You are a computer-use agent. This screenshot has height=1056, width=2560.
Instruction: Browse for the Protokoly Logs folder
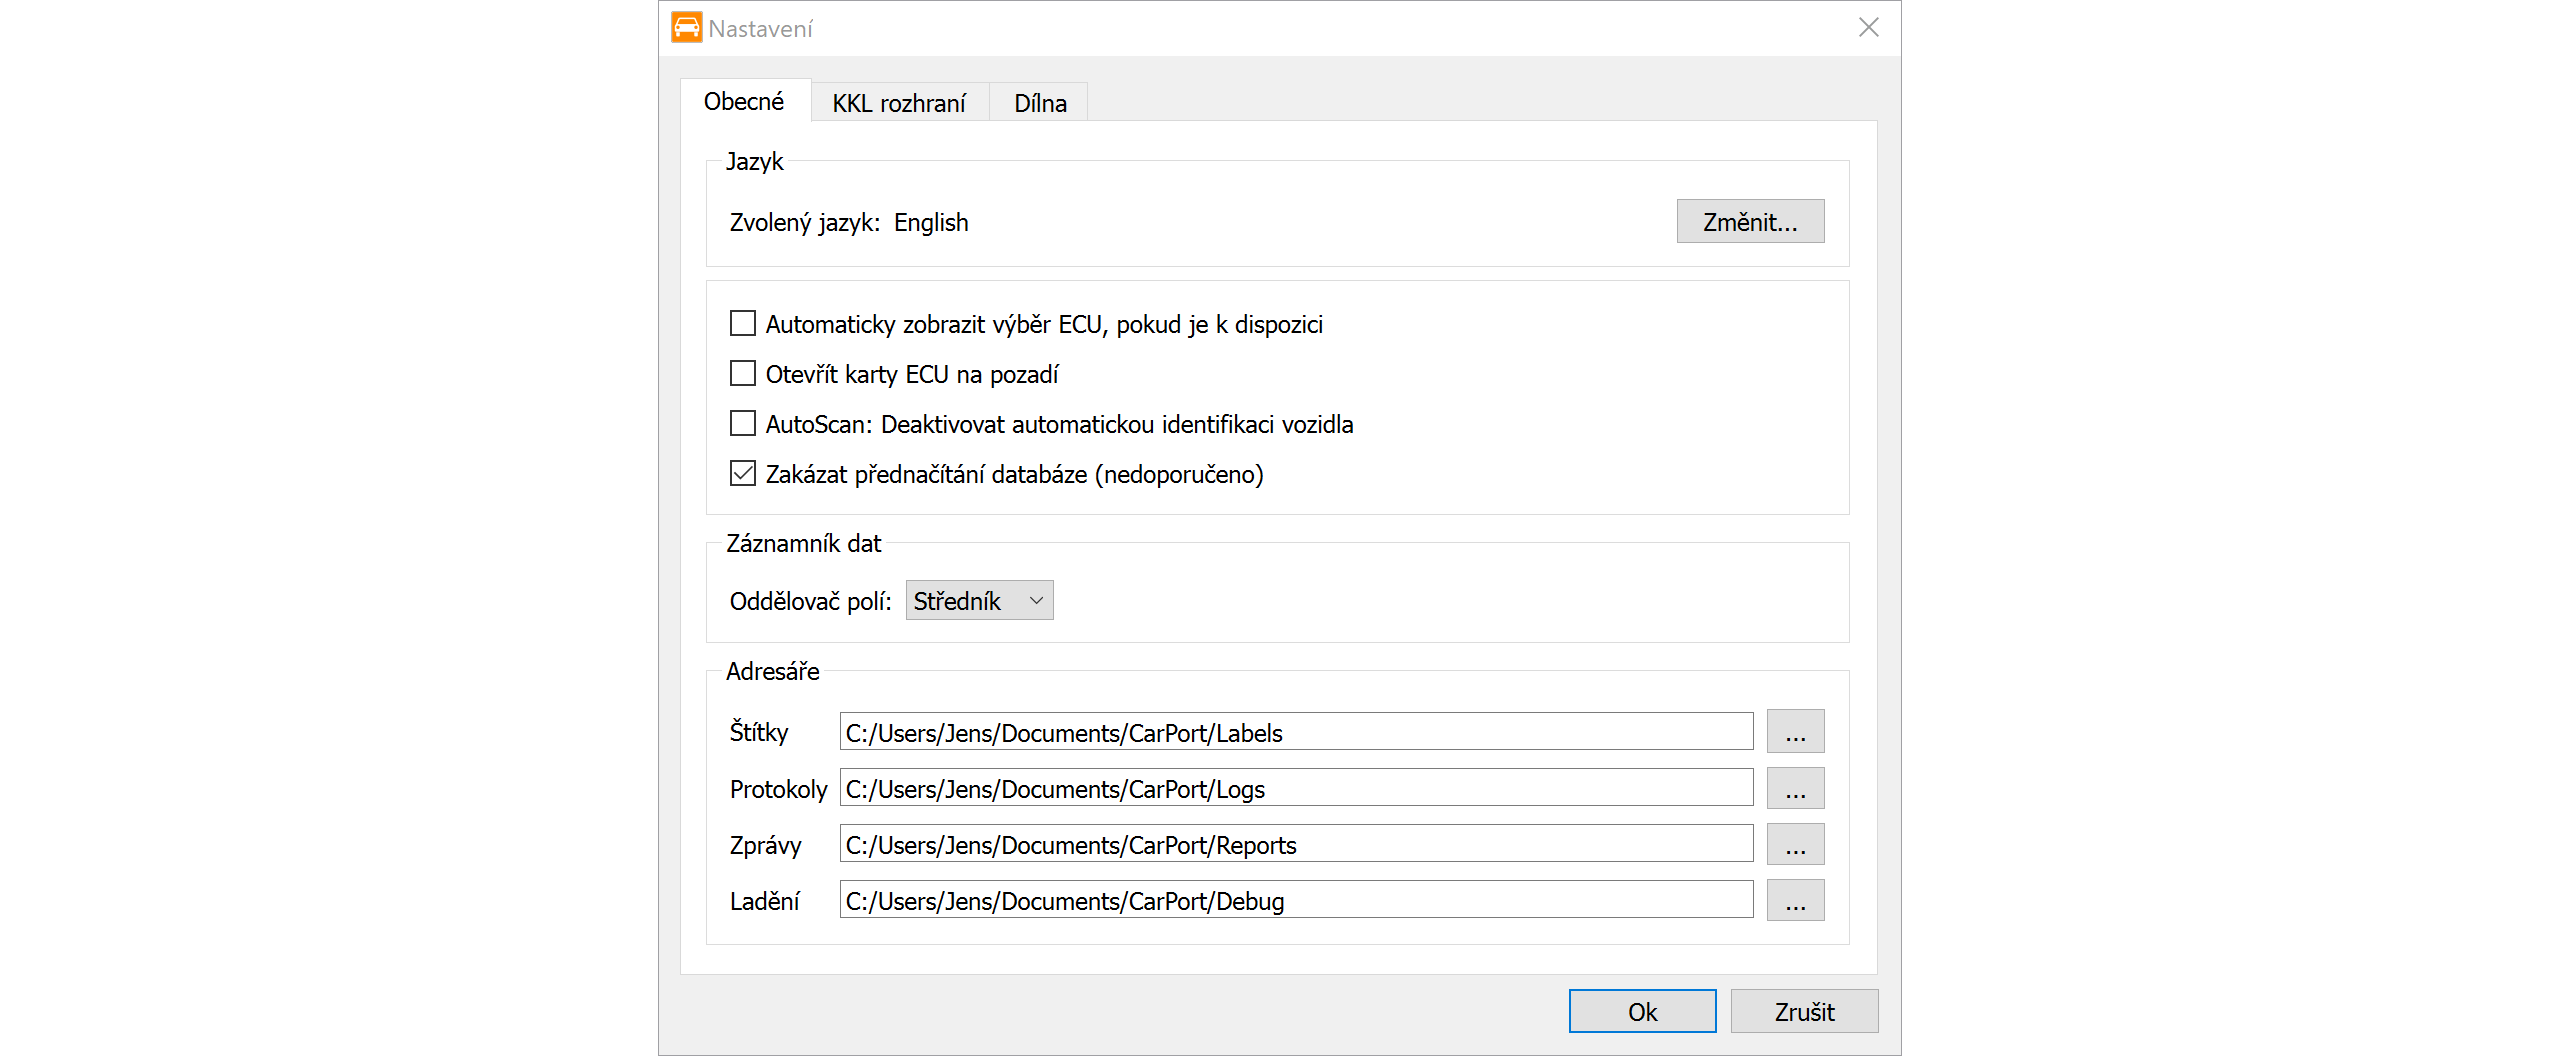1795,788
